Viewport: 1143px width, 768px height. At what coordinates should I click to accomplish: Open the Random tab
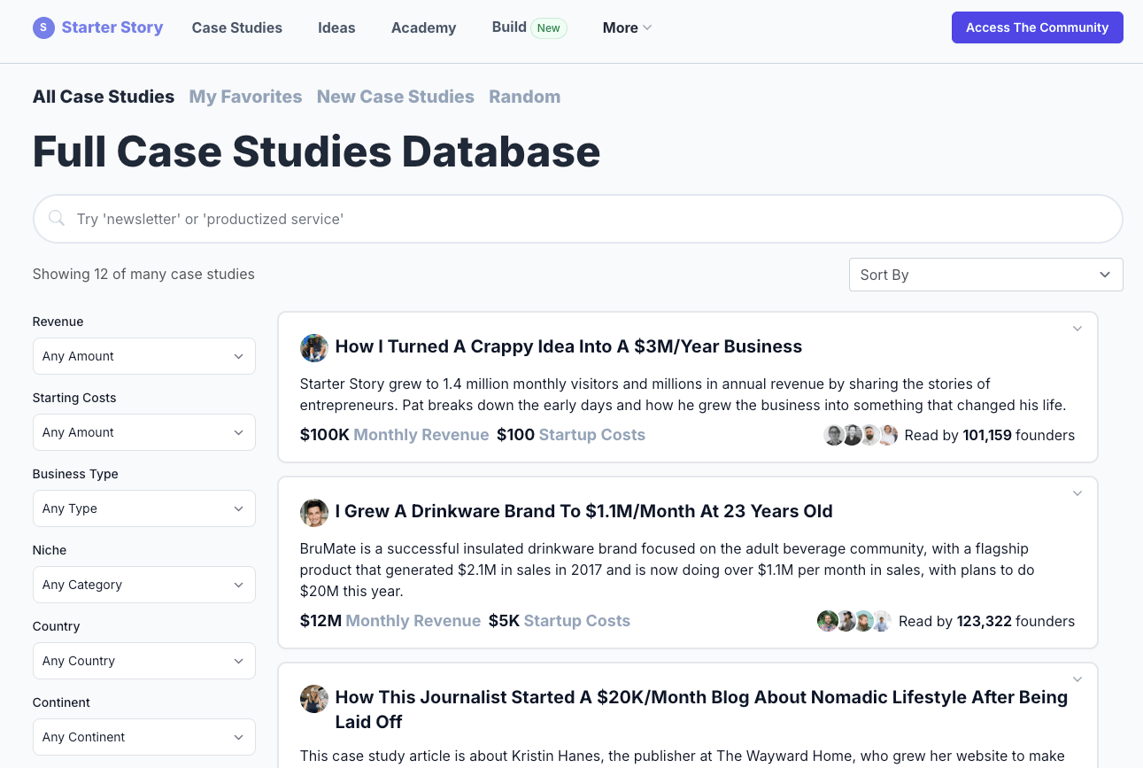[524, 97]
